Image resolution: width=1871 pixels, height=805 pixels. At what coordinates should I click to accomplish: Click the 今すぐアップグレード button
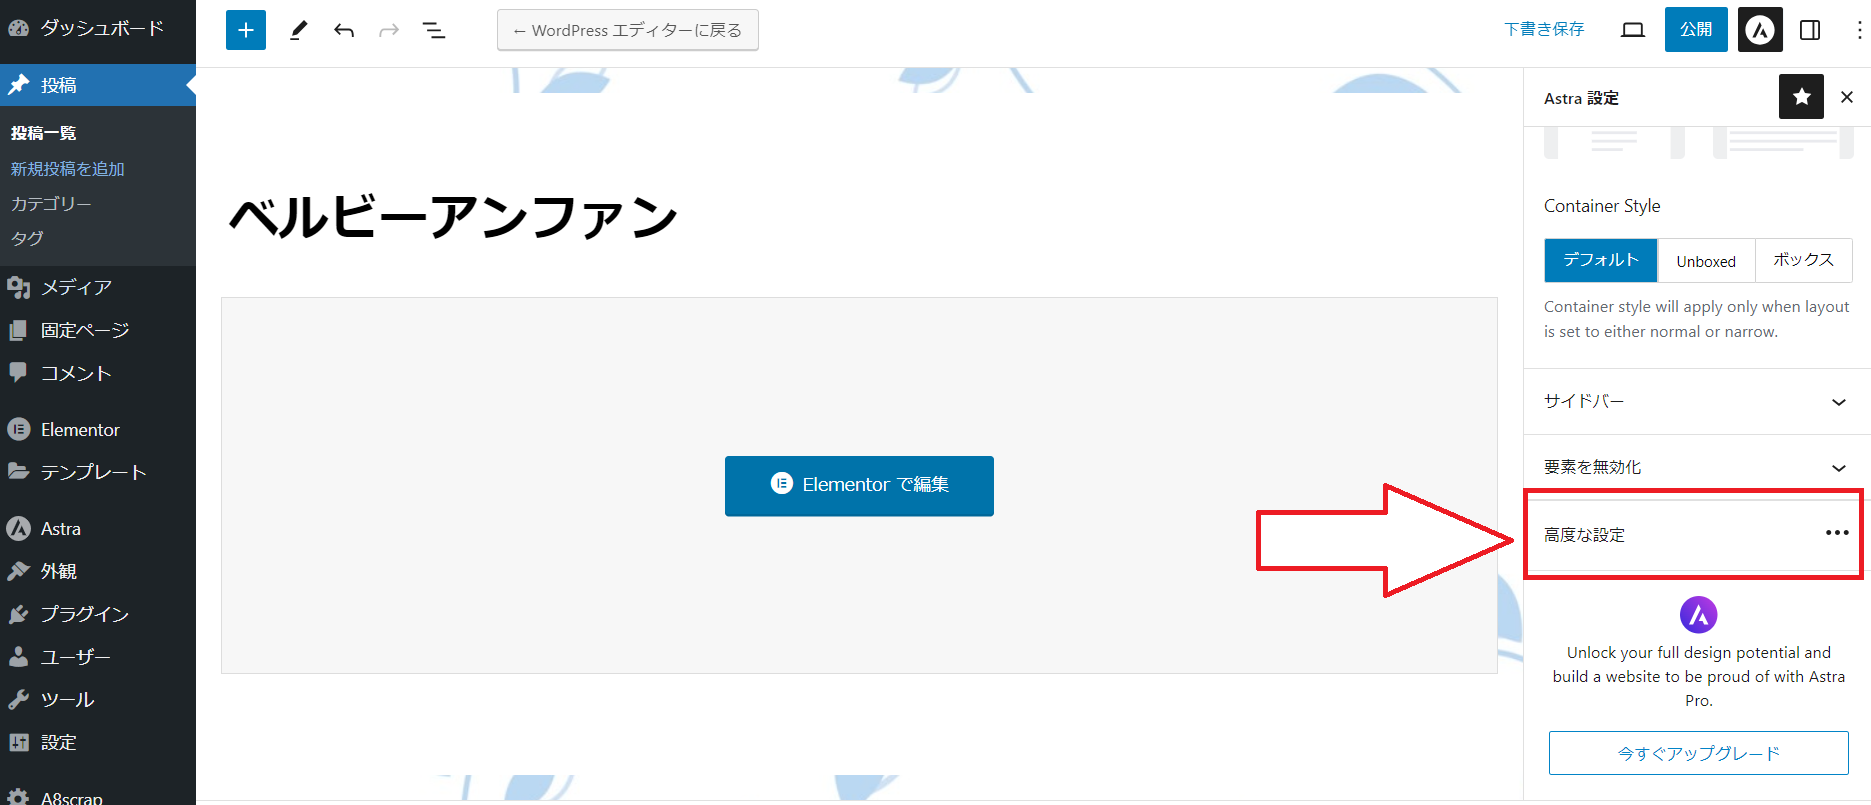(x=1698, y=753)
